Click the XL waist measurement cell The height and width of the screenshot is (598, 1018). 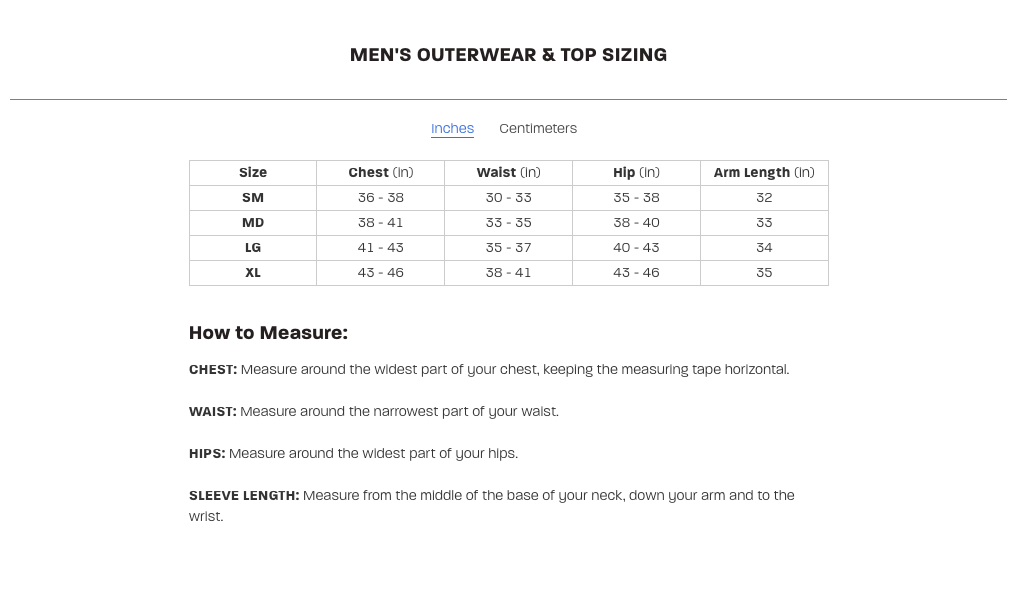tap(509, 272)
